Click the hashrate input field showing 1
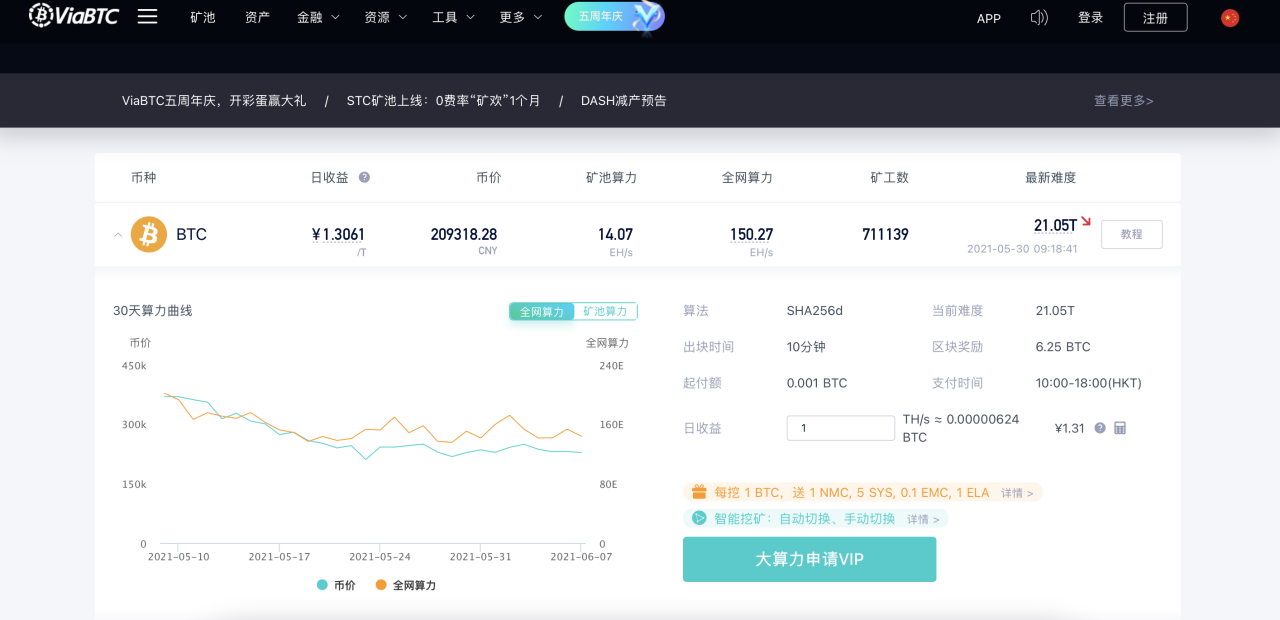Image resolution: width=1280 pixels, height=620 pixels. pos(840,427)
